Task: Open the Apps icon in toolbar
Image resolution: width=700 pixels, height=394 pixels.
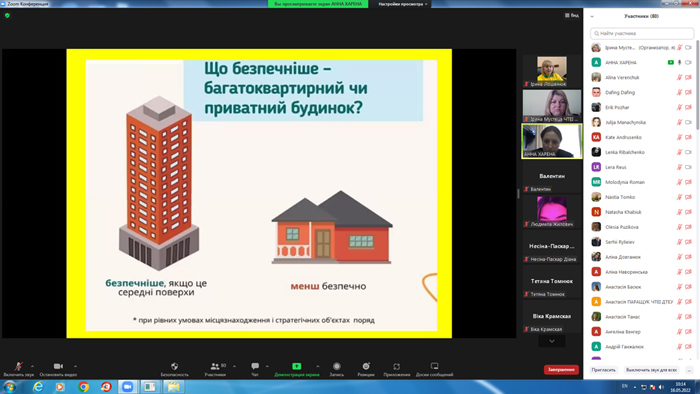Action: pos(396,366)
